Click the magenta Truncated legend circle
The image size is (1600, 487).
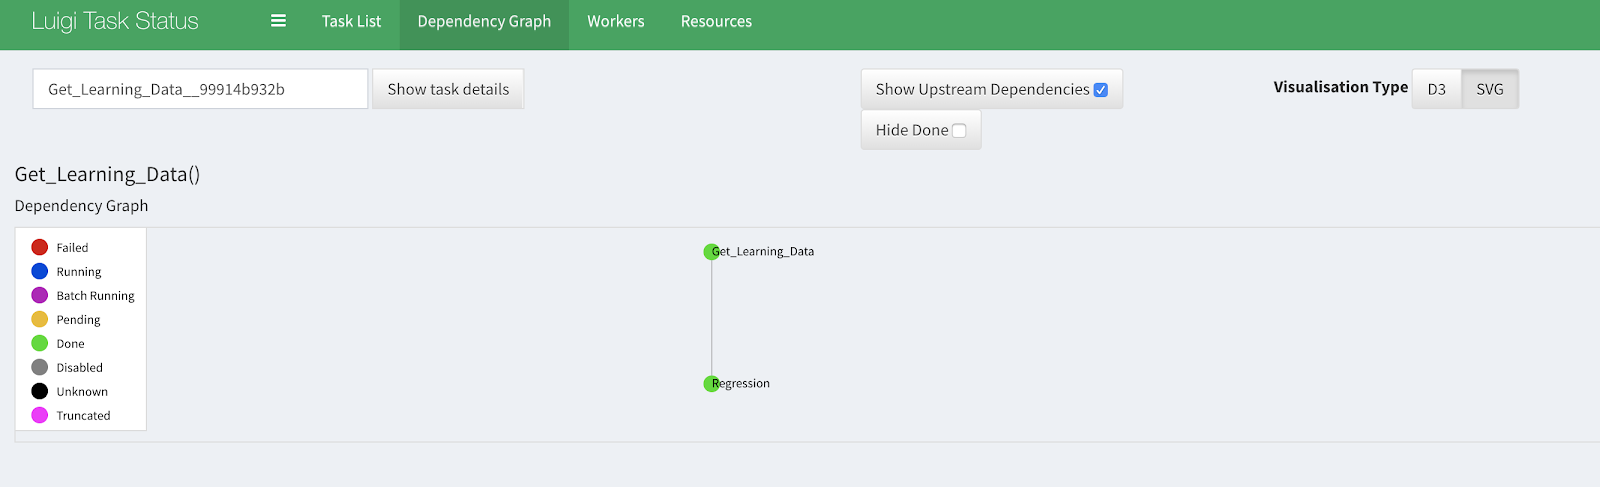[x=40, y=415]
